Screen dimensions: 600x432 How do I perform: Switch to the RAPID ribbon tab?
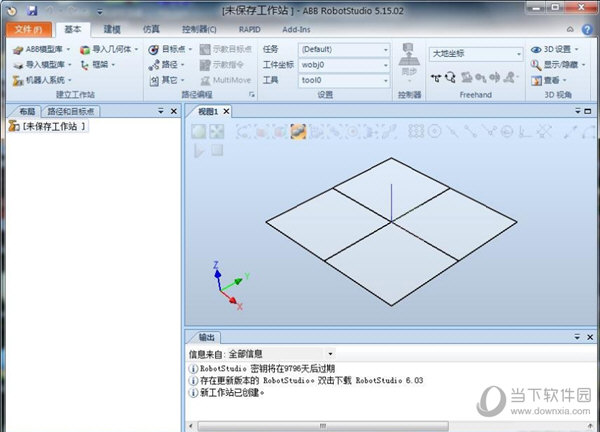coord(249,29)
